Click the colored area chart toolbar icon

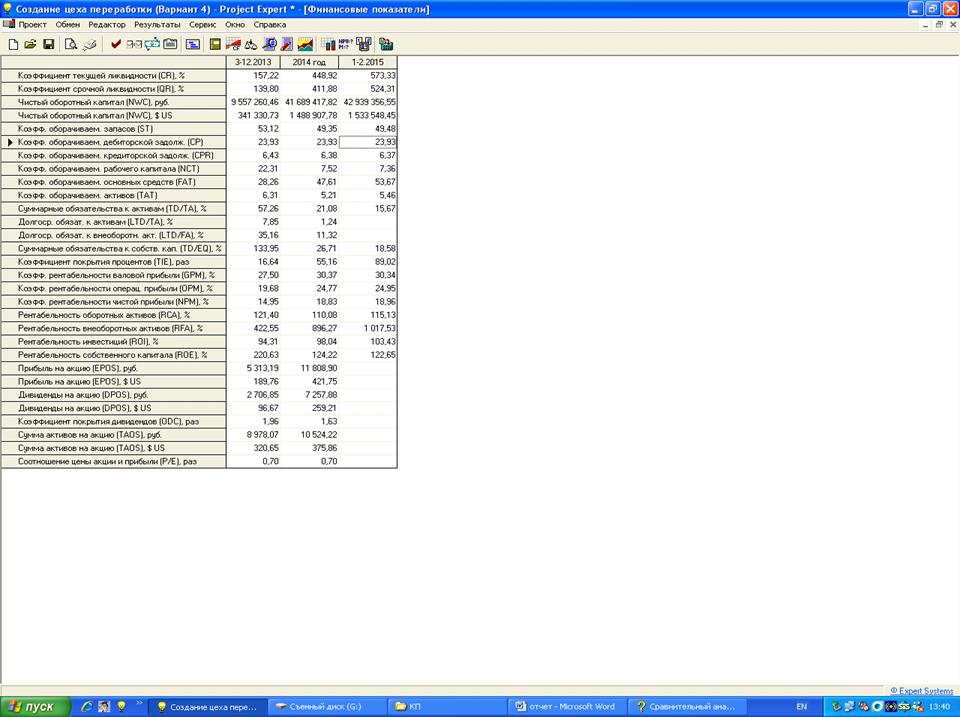(x=305, y=44)
